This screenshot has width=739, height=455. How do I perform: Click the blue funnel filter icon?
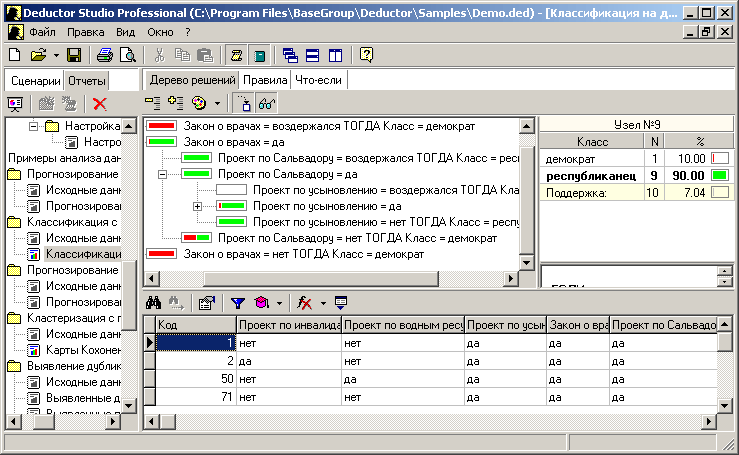[238, 301]
